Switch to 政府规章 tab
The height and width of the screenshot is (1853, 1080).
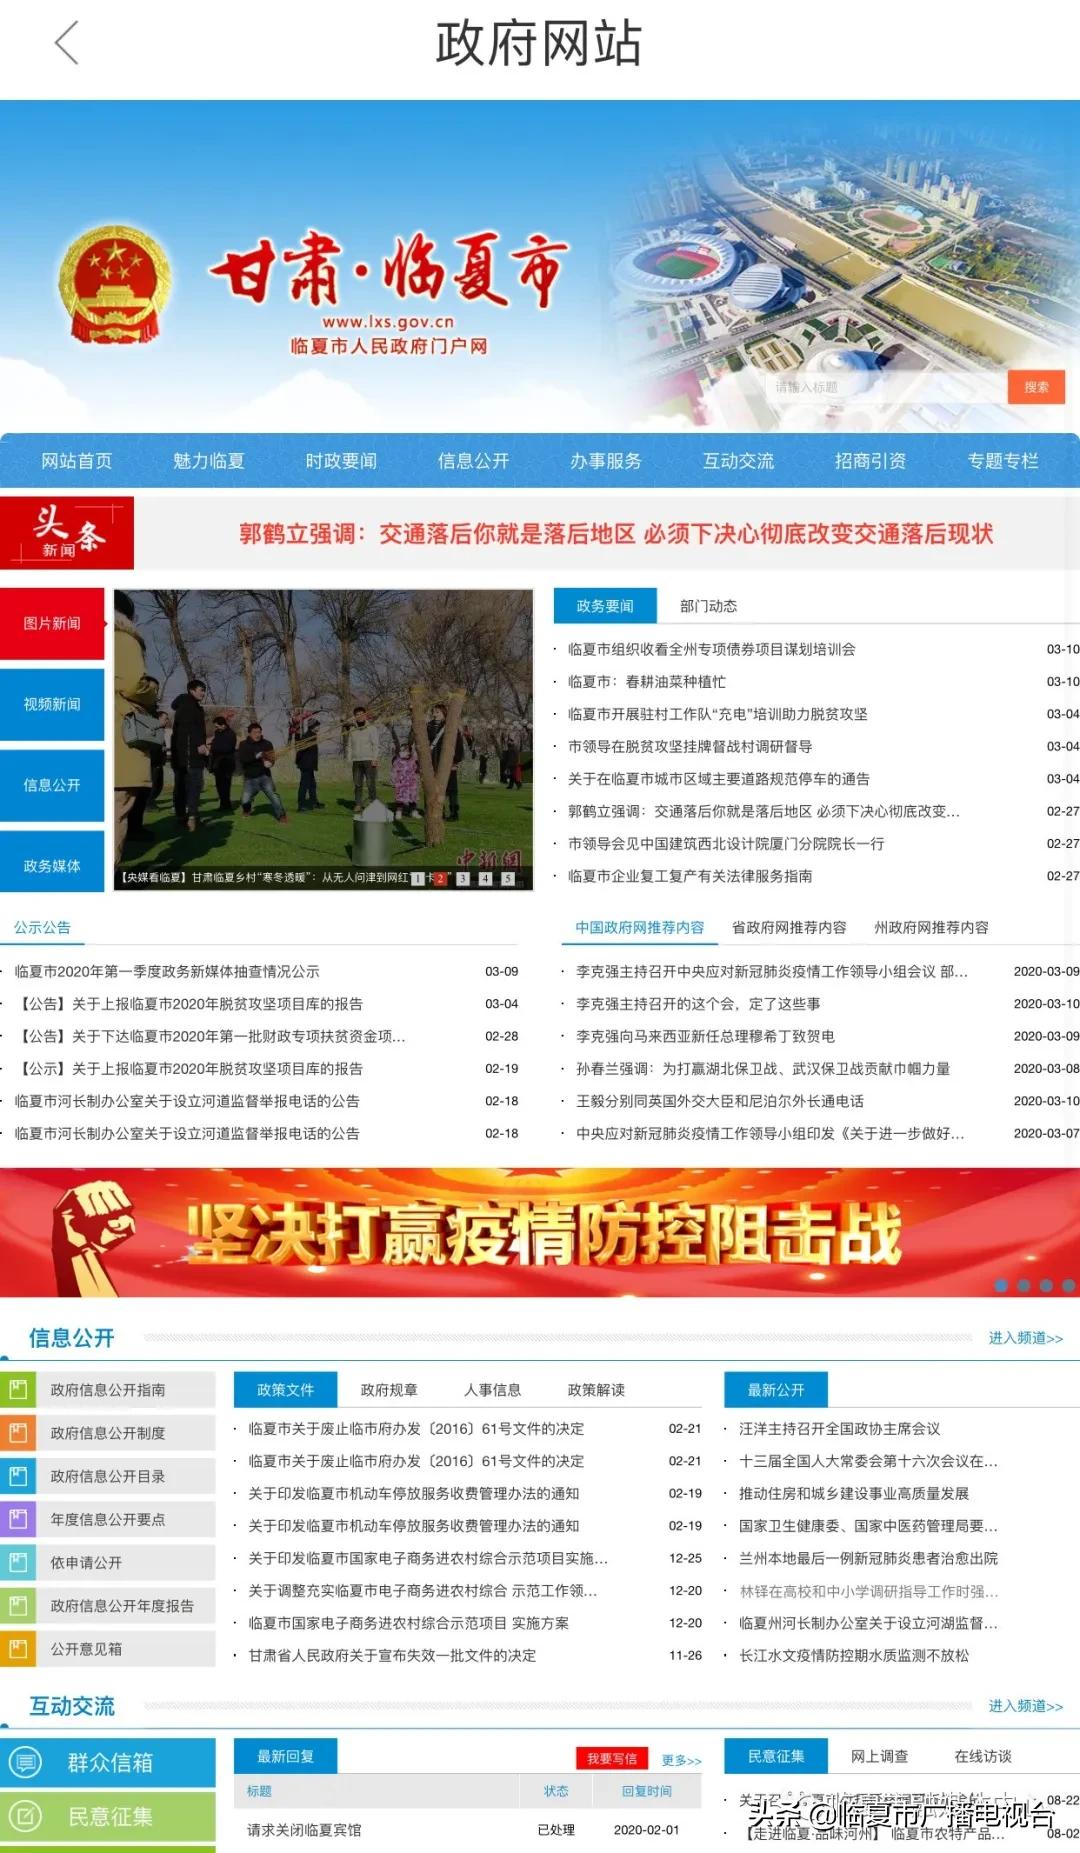click(389, 1390)
